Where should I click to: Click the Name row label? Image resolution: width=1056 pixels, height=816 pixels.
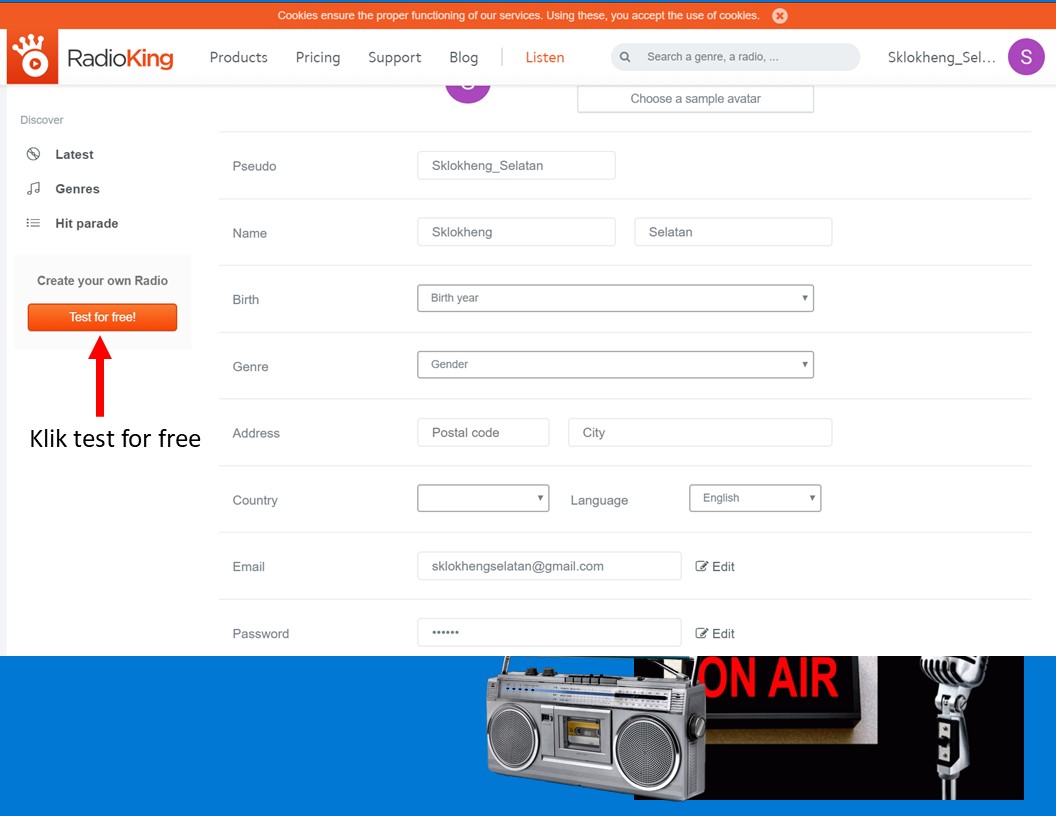coord(250,233)
